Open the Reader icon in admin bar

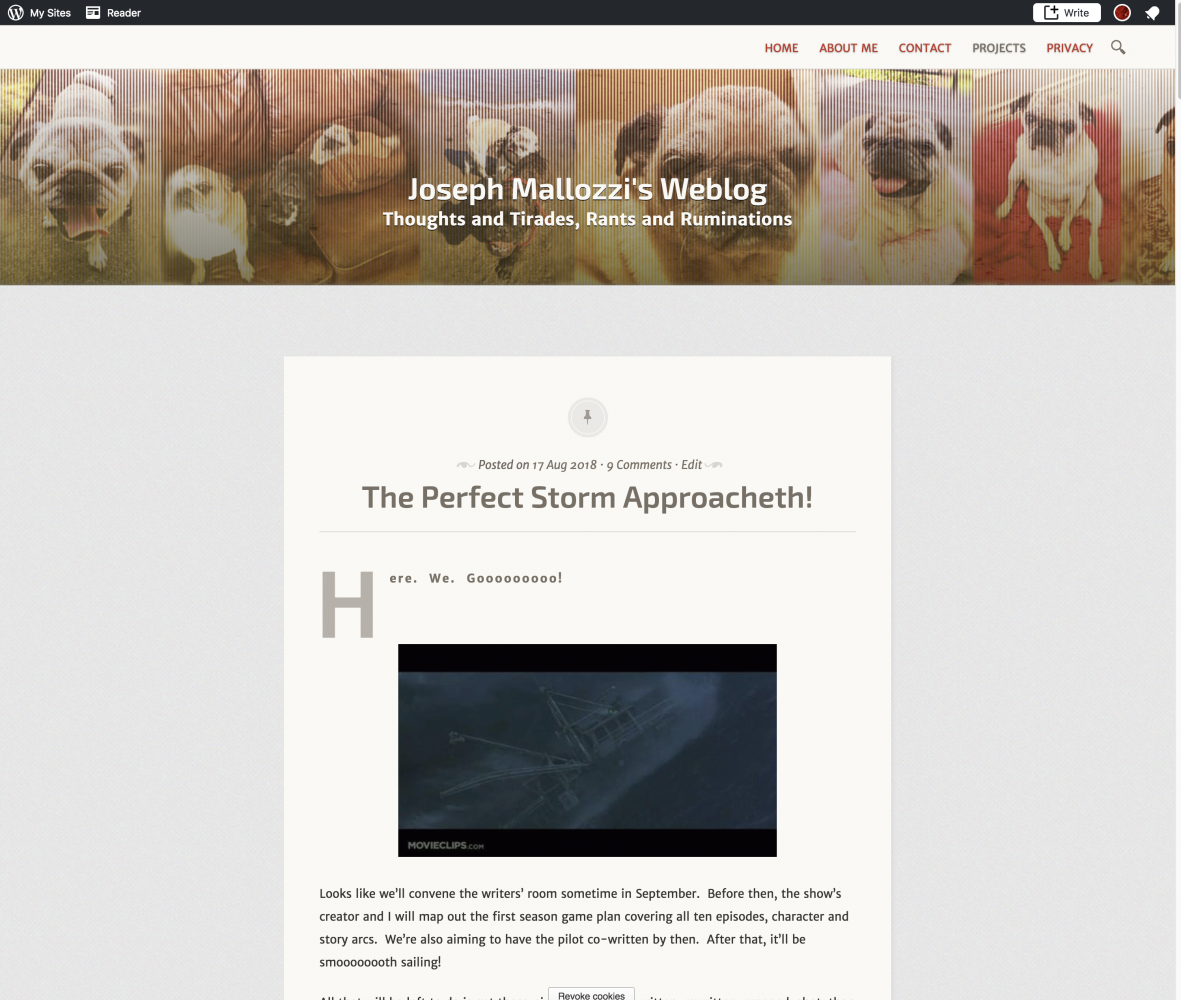pos(93,13)
